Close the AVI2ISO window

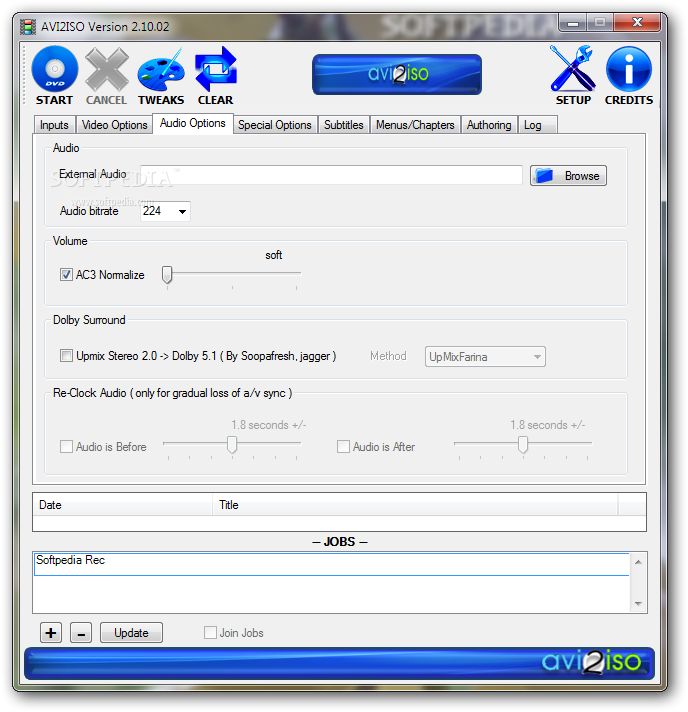(637, 23)
